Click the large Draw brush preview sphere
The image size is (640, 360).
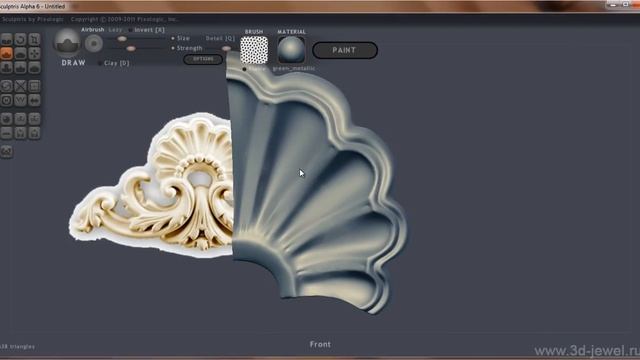point(67,43)
